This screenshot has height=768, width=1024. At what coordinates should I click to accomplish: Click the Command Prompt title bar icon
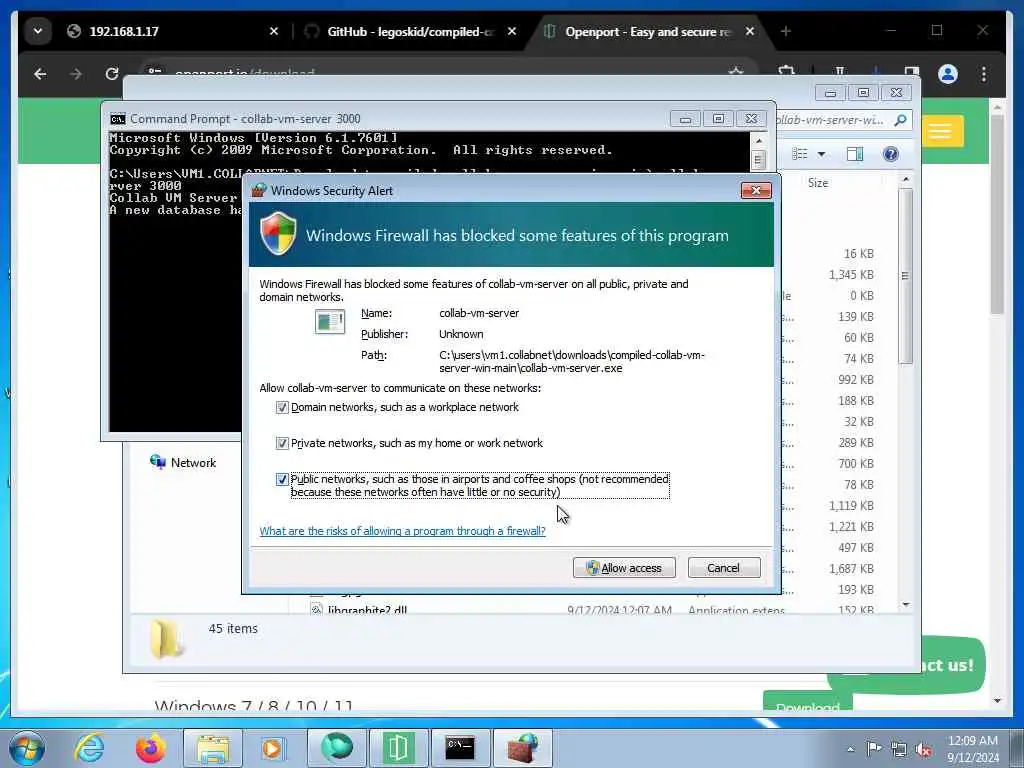(x=118, y=119)
